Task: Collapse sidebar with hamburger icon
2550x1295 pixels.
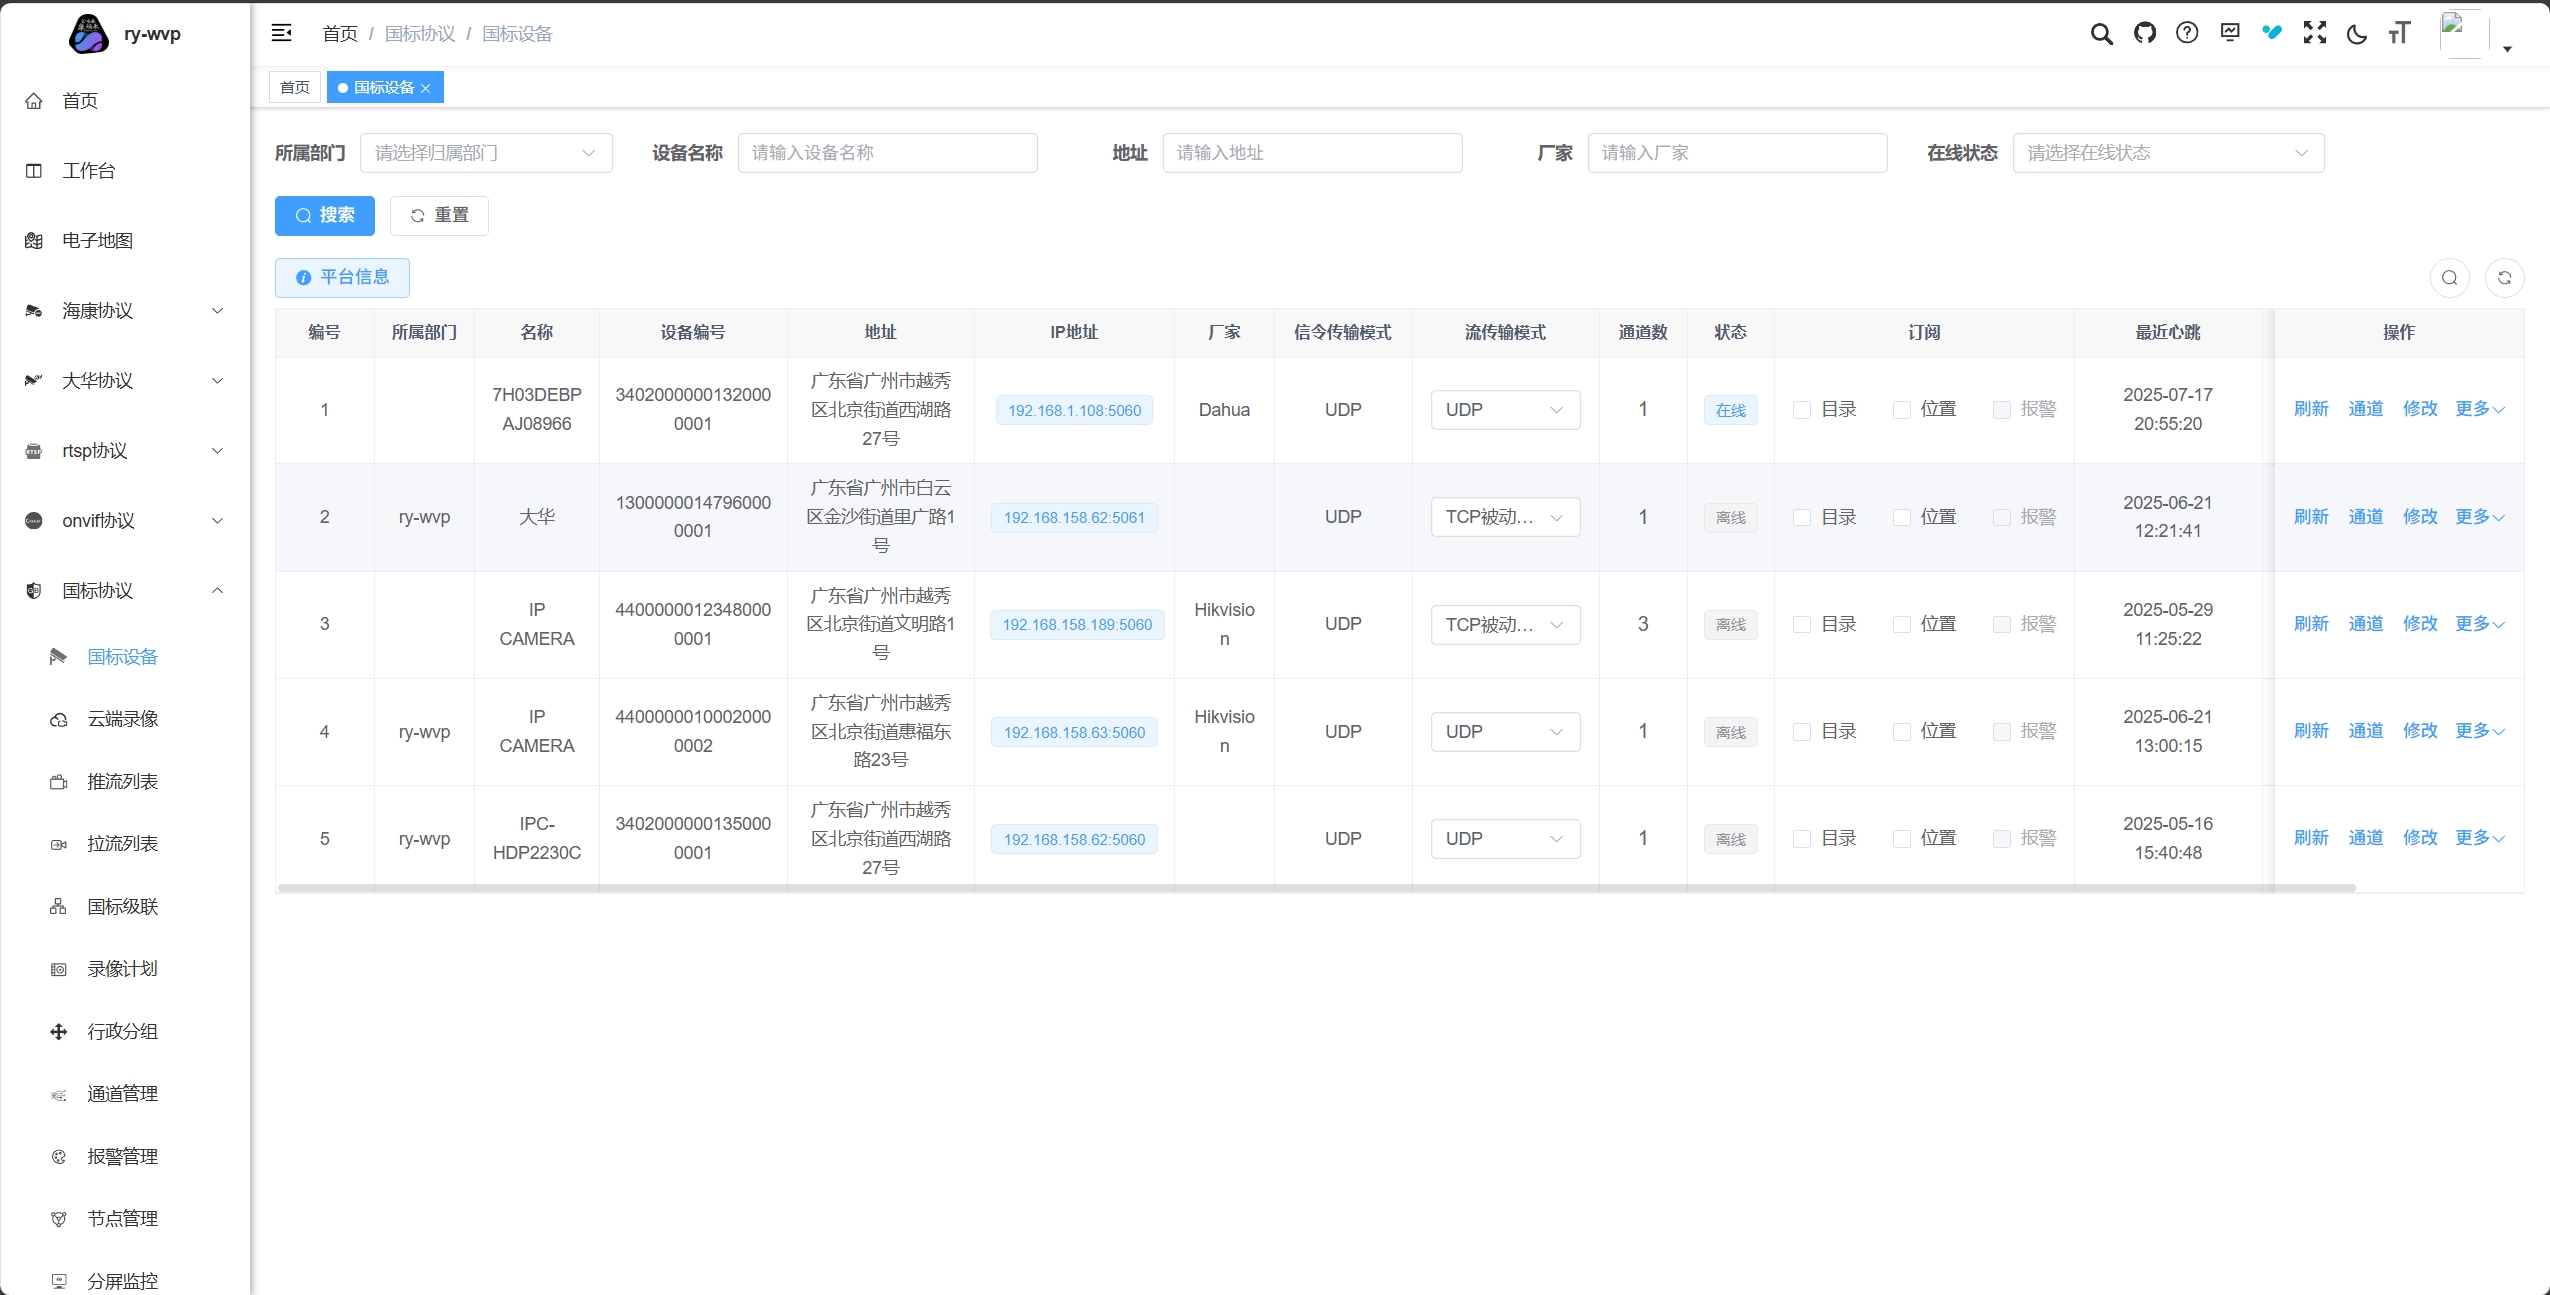Action: tap(282, 34)
